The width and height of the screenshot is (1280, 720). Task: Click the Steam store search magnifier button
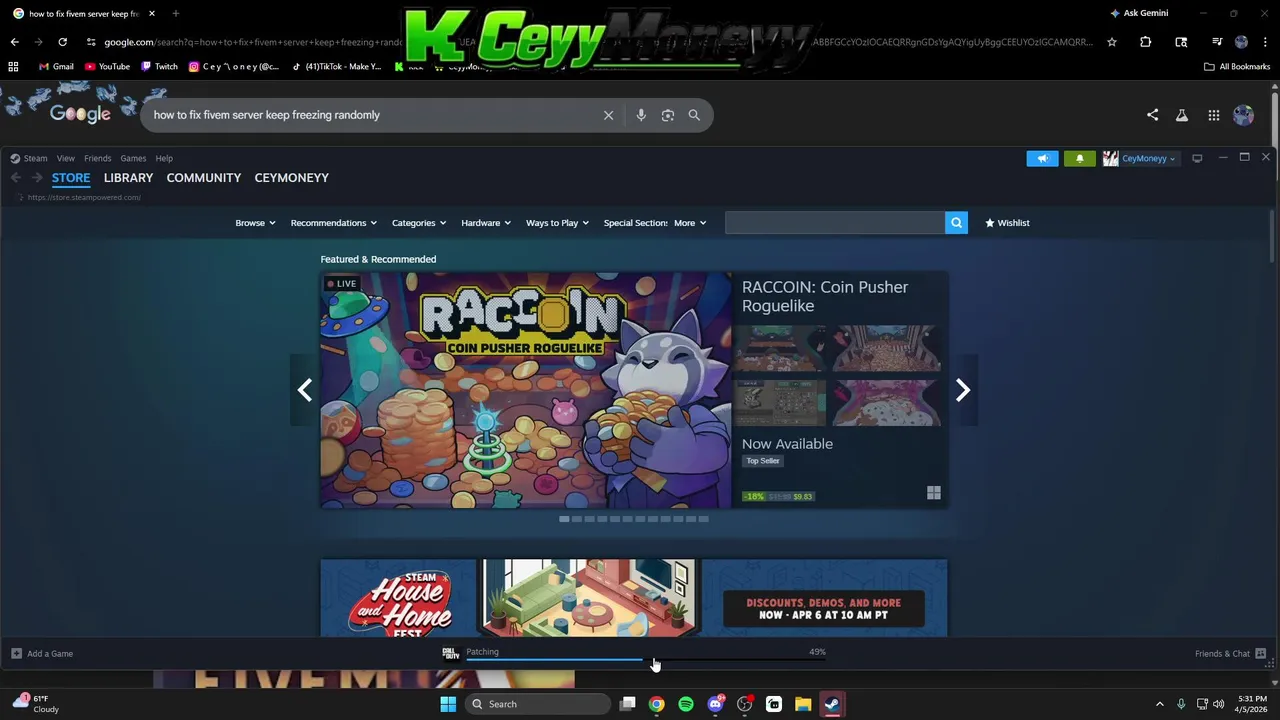[x=957, y=223]
